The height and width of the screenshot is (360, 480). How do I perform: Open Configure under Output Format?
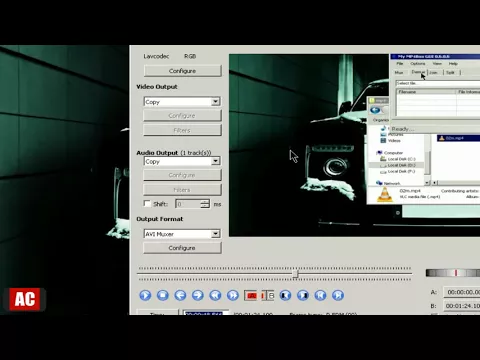tap(182, 248)
